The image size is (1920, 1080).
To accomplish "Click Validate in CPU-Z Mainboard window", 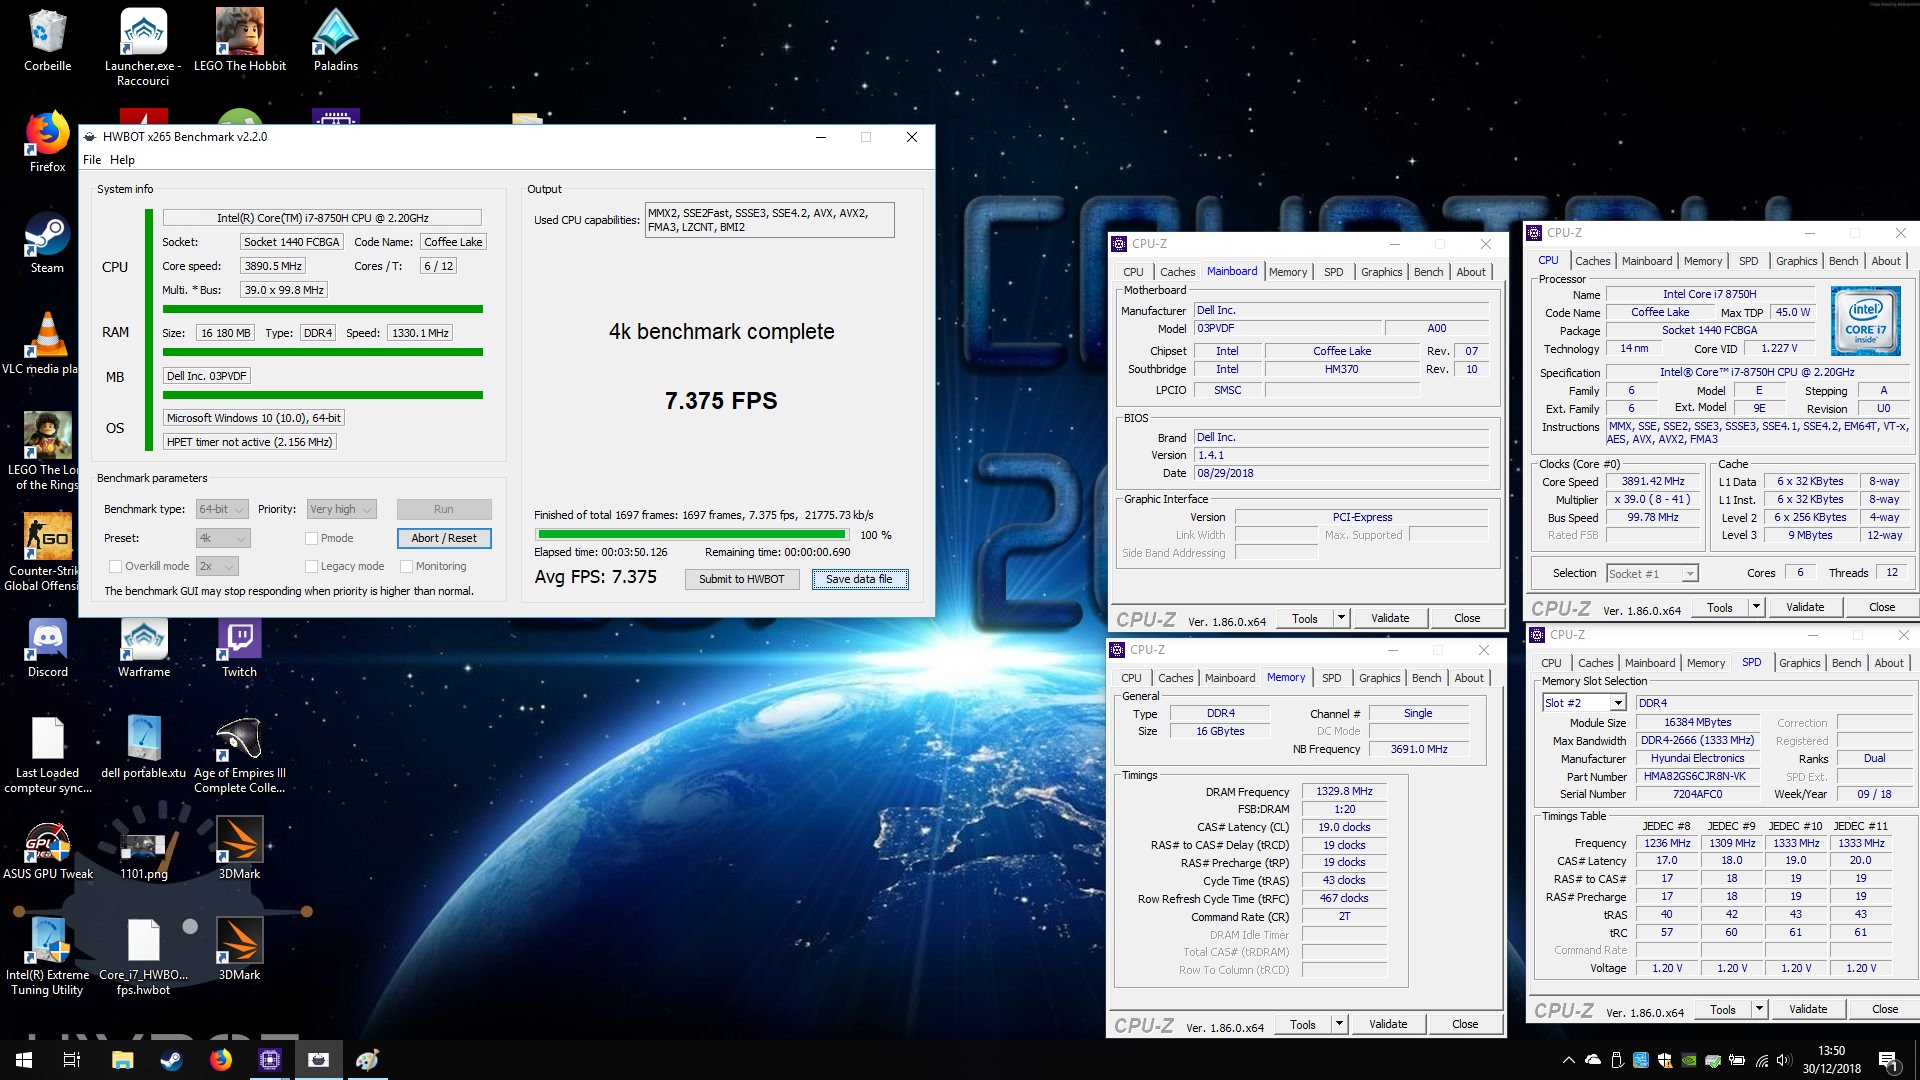I will click(1390, 618).
